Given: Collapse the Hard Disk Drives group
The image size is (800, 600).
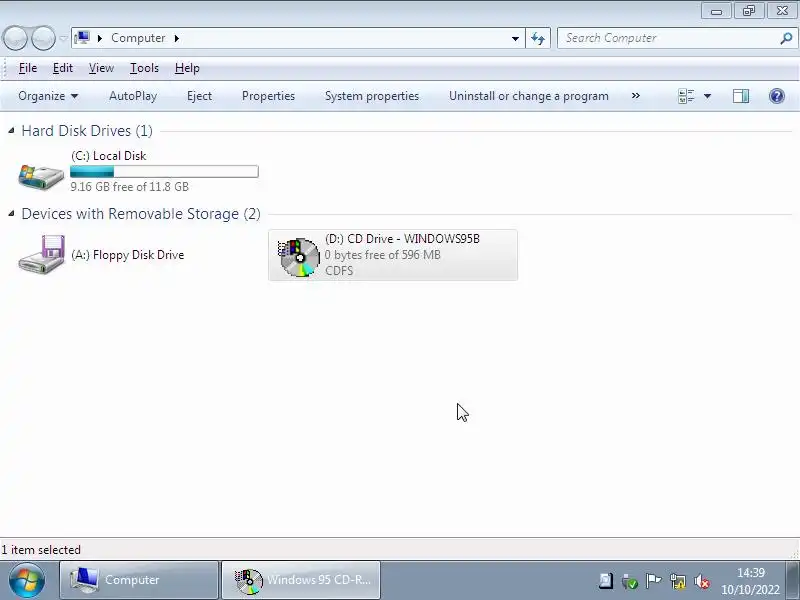Looking at the screenshot, I should tap(11, 131).
